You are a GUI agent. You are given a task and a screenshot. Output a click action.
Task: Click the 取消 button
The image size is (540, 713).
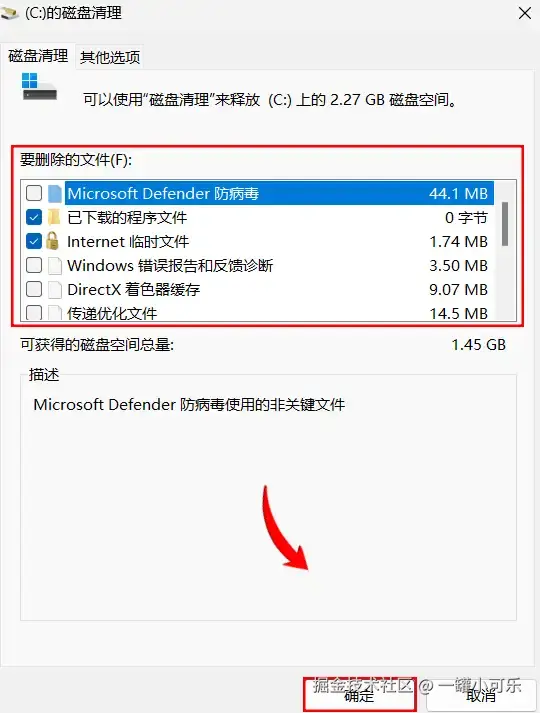tap(481, 694)
